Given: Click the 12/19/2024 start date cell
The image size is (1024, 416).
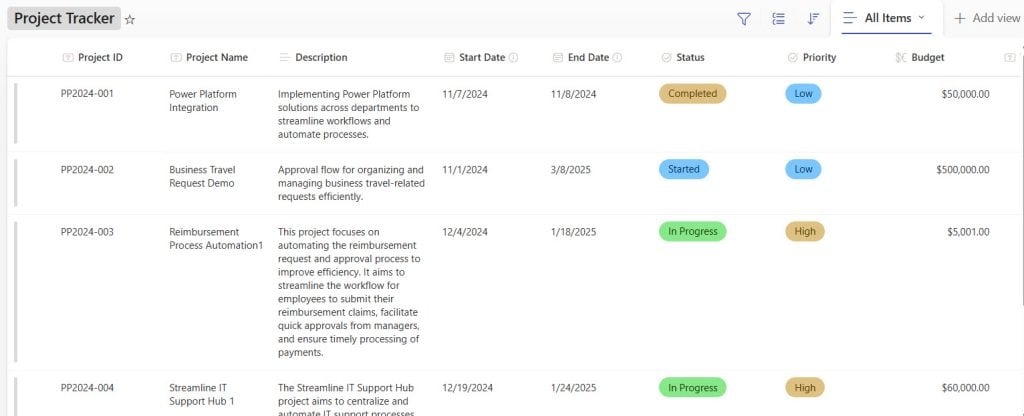Looking at the screenshot, I should (468, 388).
